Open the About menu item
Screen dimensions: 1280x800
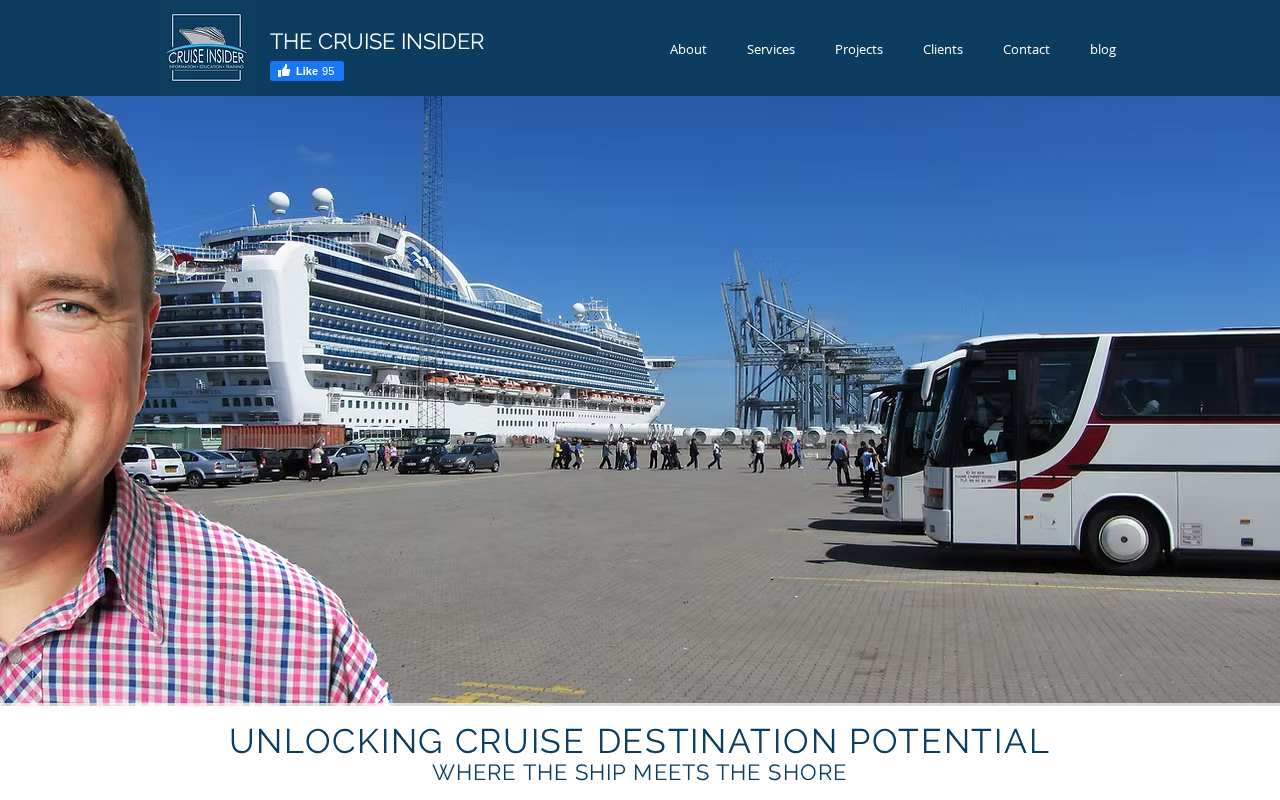688,49
